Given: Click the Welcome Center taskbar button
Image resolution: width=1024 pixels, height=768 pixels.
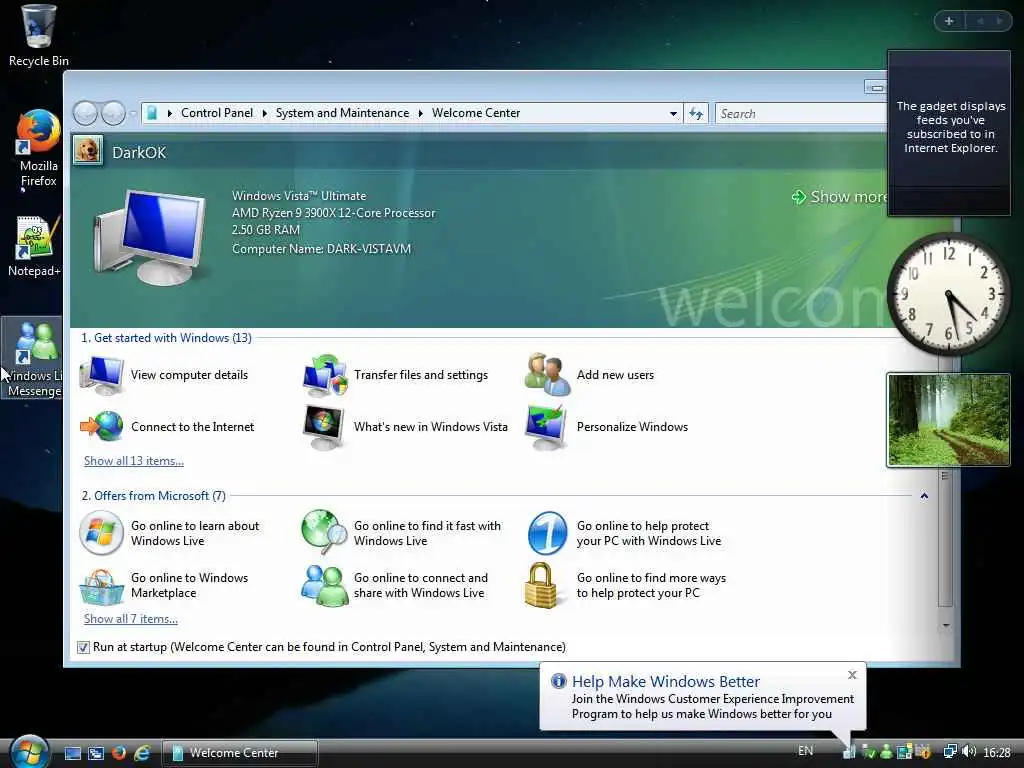Looking at the screenshot, I should [240, 753].
